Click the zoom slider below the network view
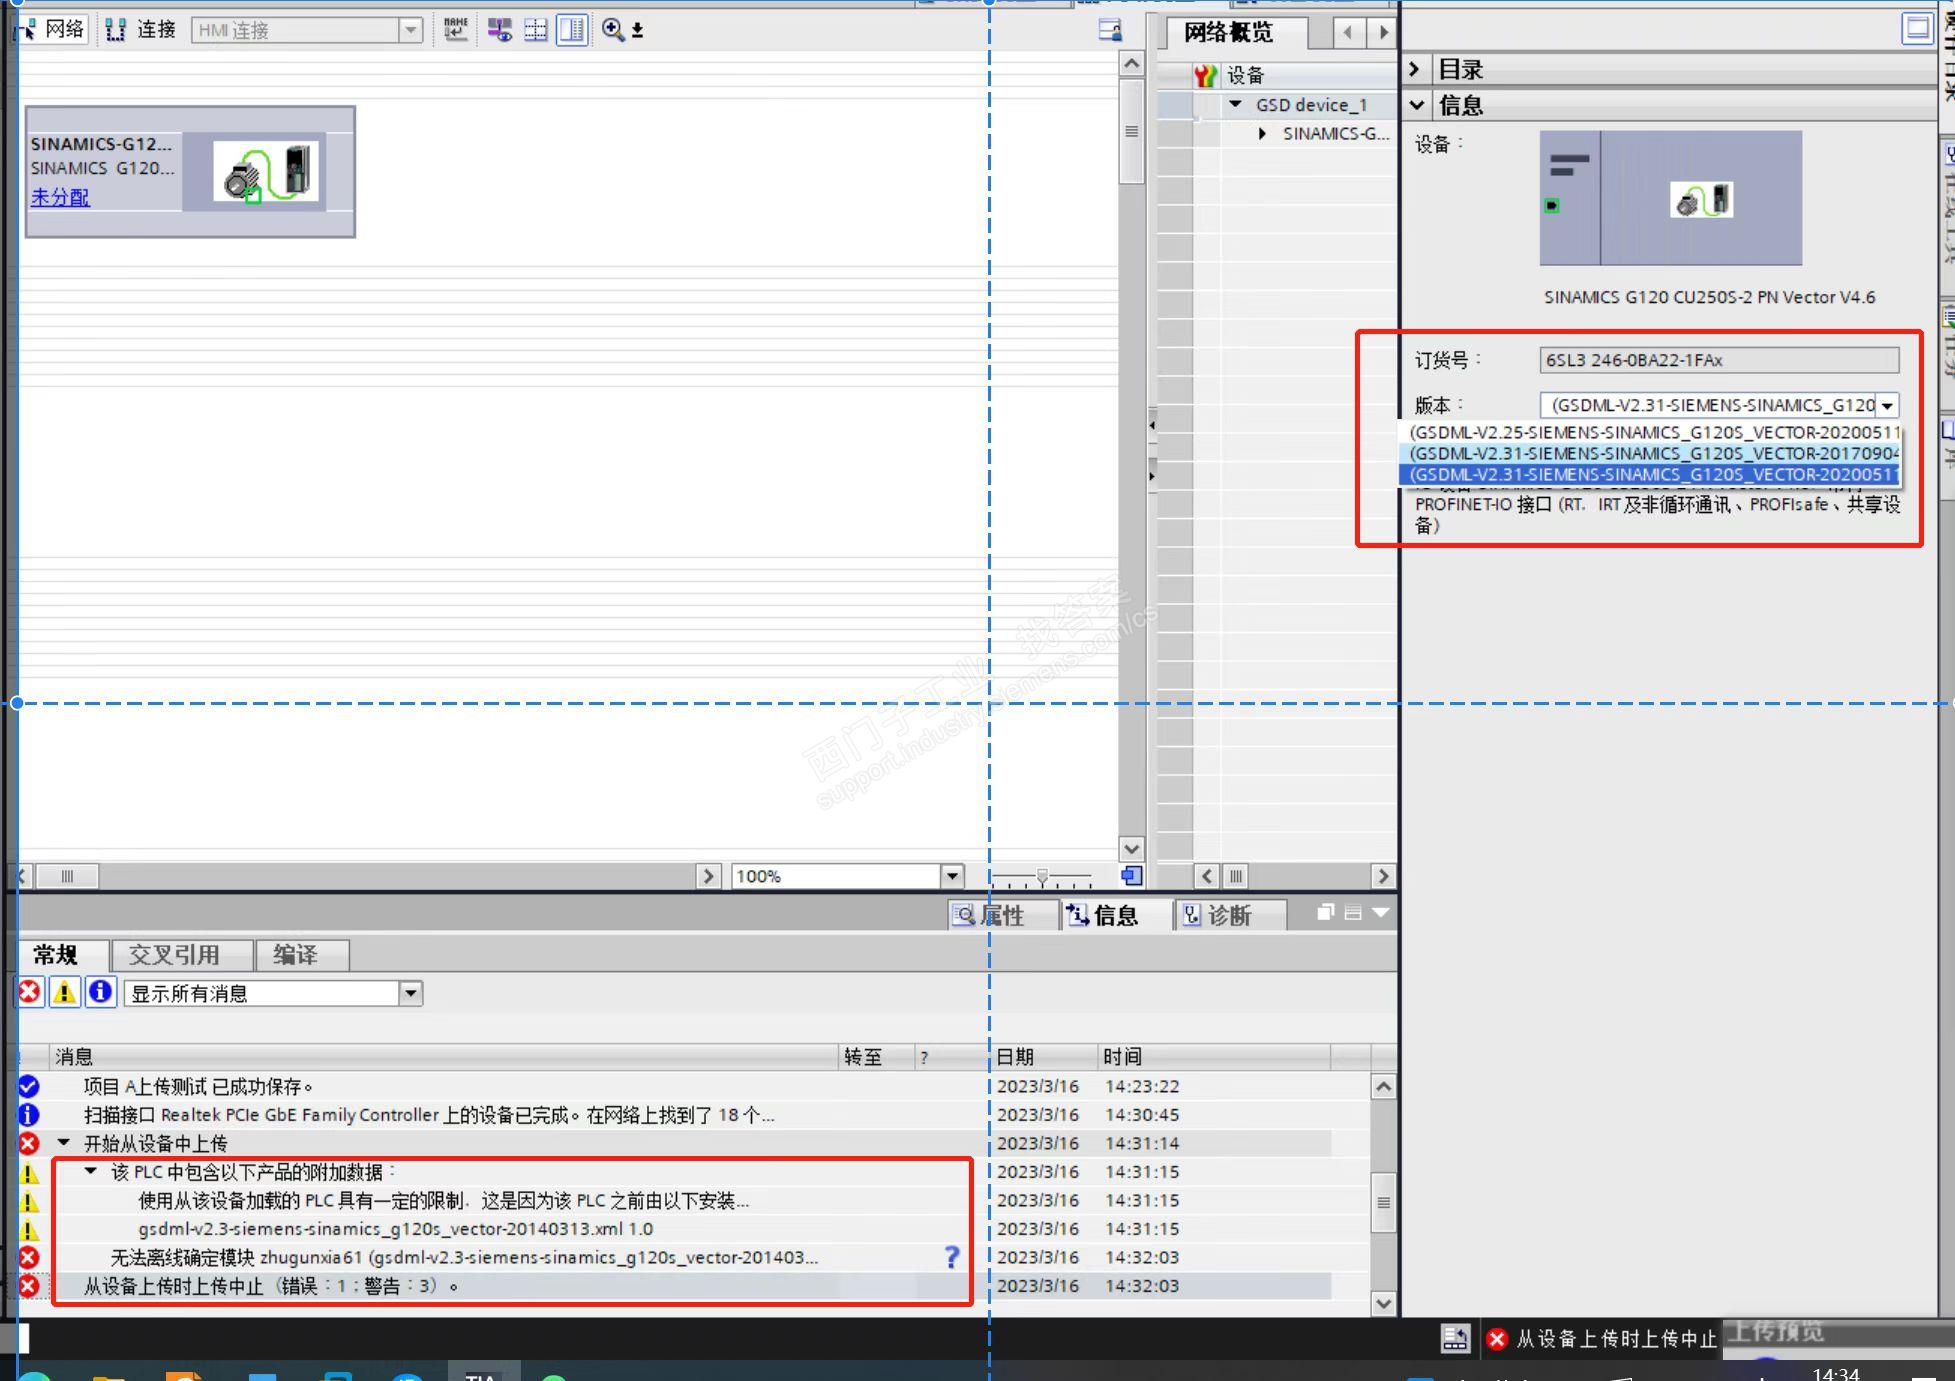 [x=1042, y=877]
